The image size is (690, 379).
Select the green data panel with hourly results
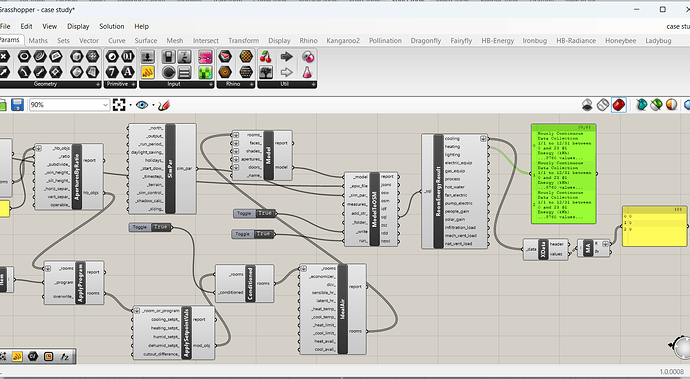pos(564,173)
